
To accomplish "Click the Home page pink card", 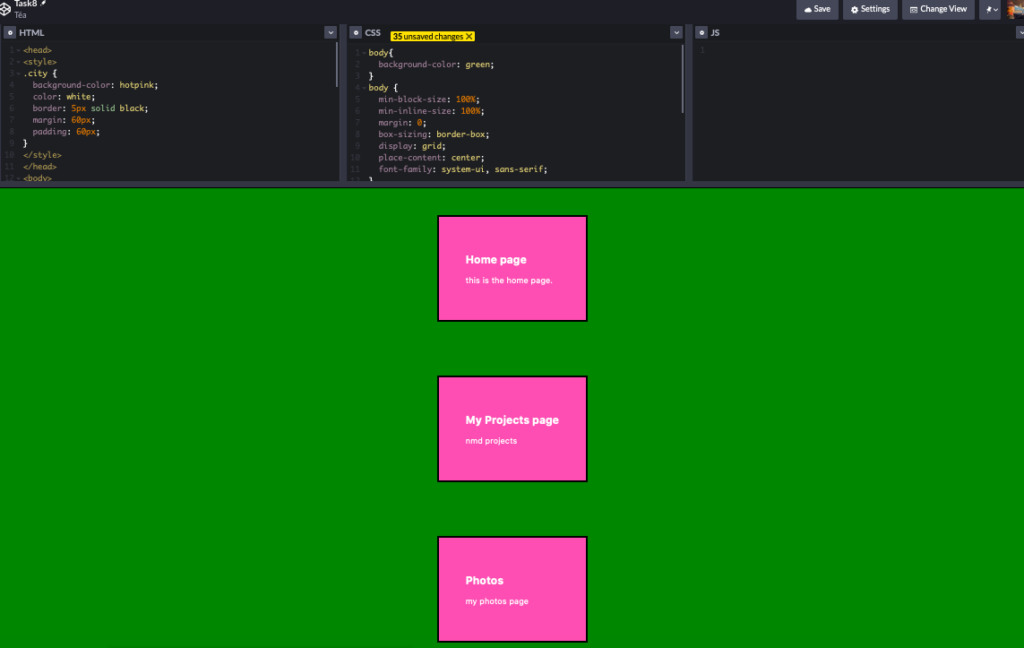I will click(512, 268).
